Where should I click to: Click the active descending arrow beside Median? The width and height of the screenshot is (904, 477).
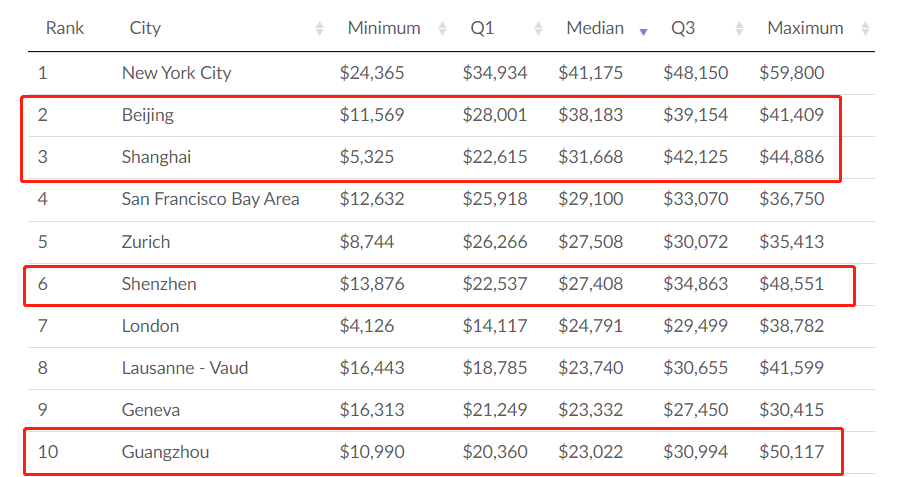[x=643, y=31]
